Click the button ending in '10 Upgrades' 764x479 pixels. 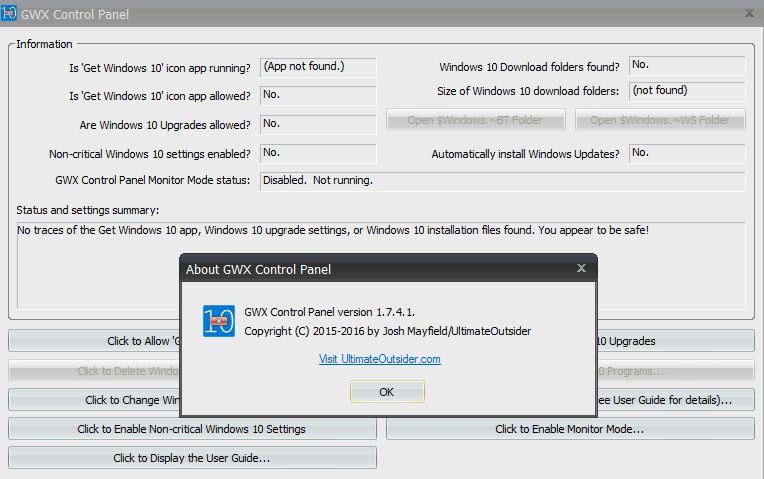click(x=676, y=341)
